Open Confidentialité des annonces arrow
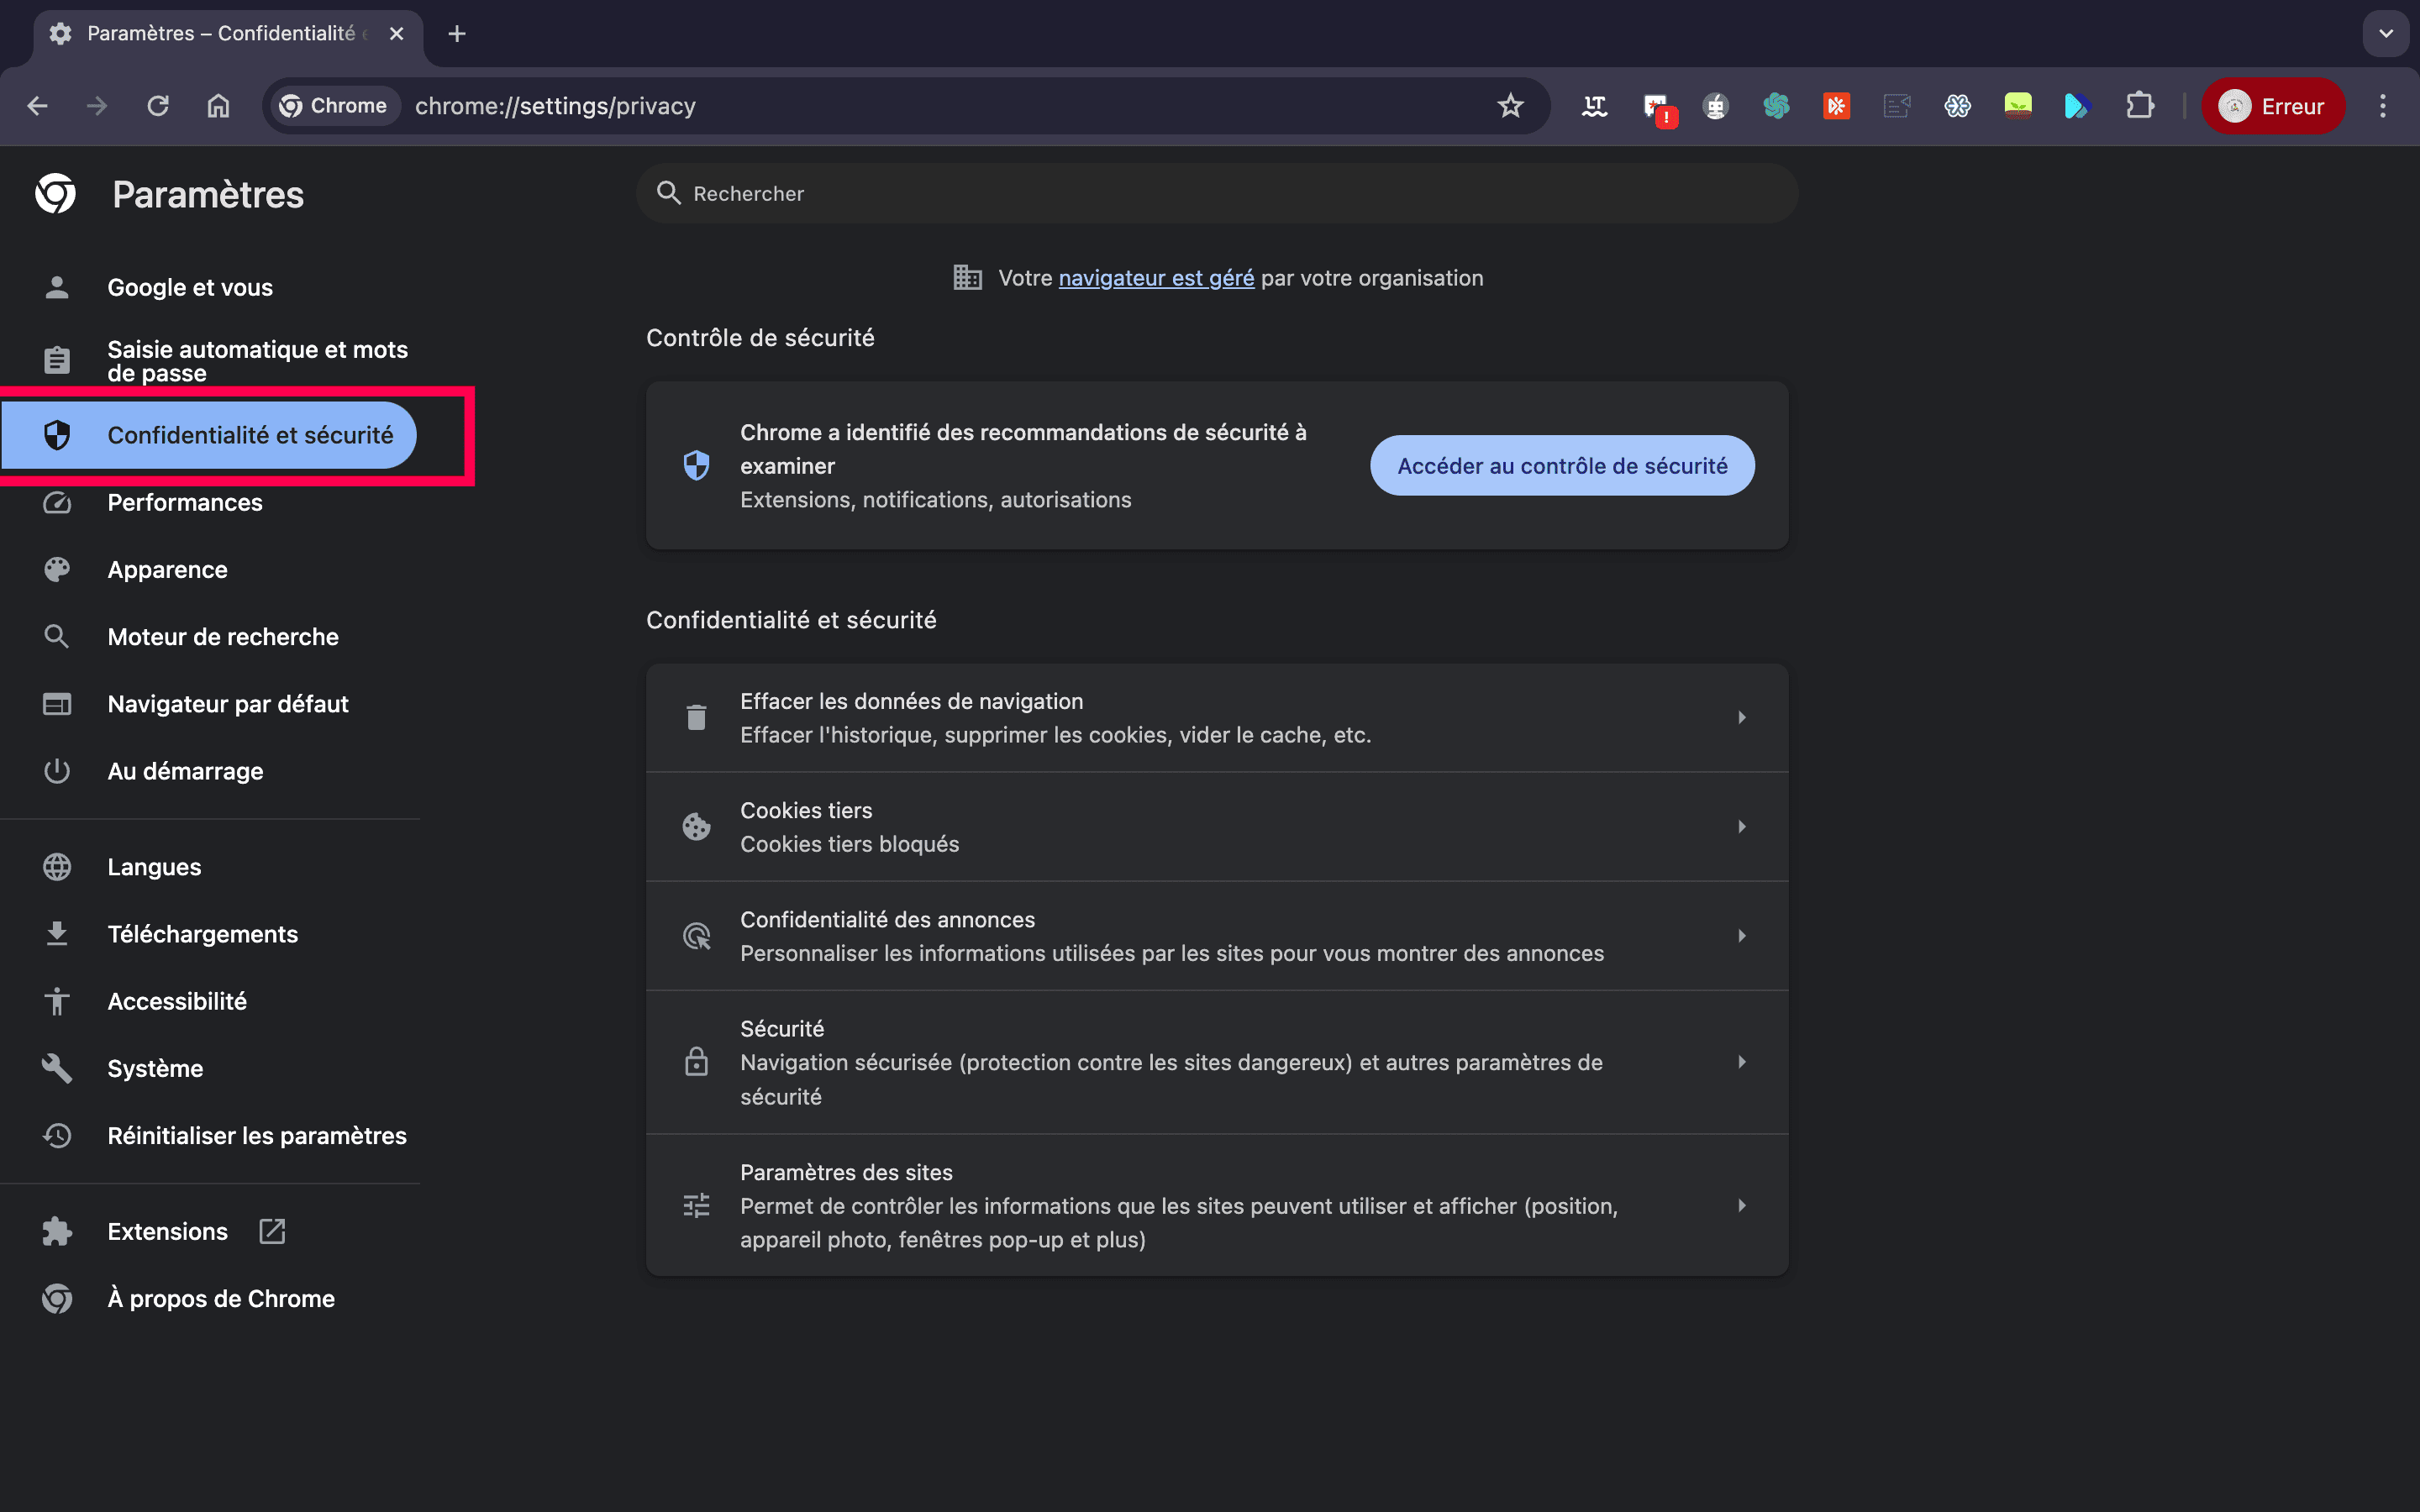The height and width of the screenshot is (1512, 2420). [x=1741, y=935]
